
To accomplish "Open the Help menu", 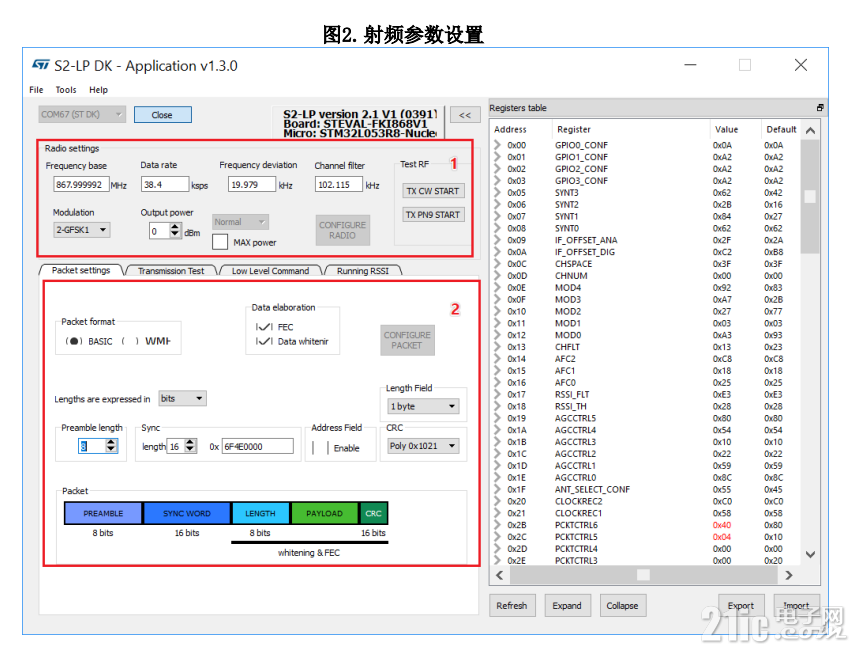I will pyautogui.click(x=98, y=90).
